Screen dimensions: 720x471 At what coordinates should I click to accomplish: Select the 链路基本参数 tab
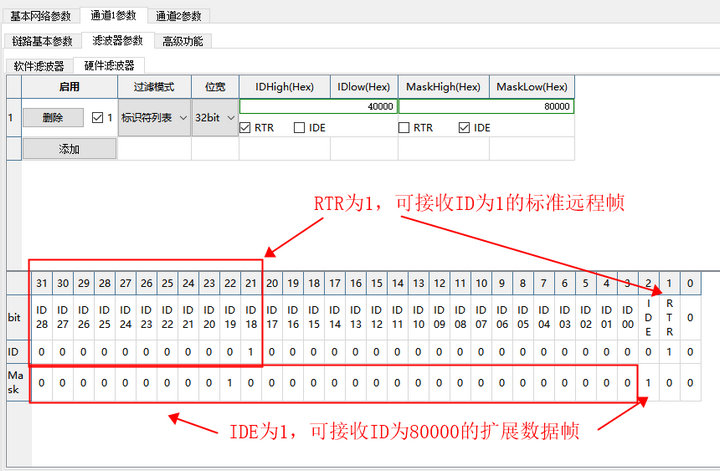coord(42,41)
